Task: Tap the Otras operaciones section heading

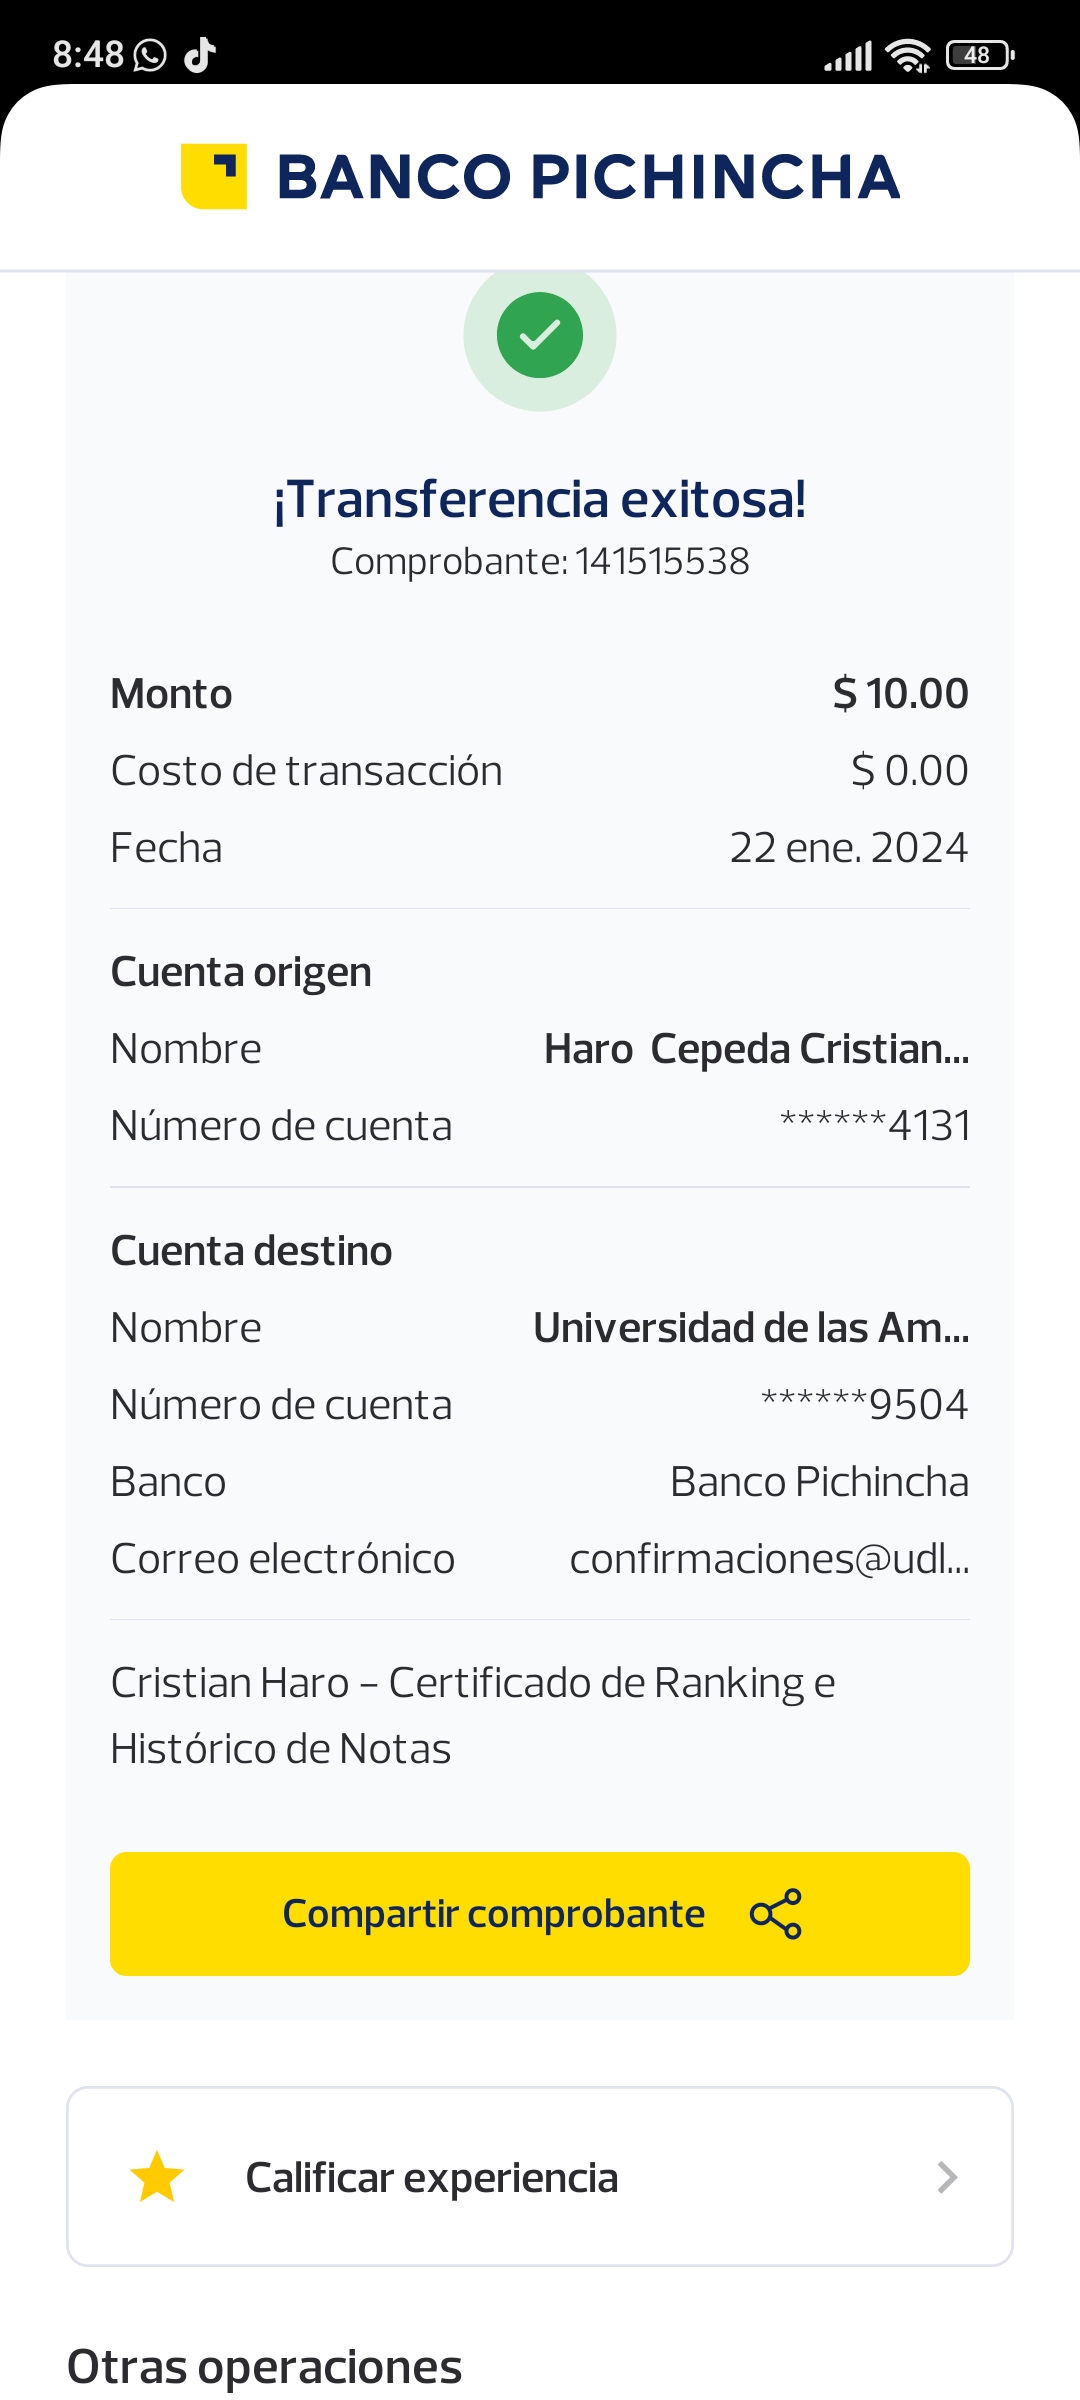Action: tap(265, 2366)
